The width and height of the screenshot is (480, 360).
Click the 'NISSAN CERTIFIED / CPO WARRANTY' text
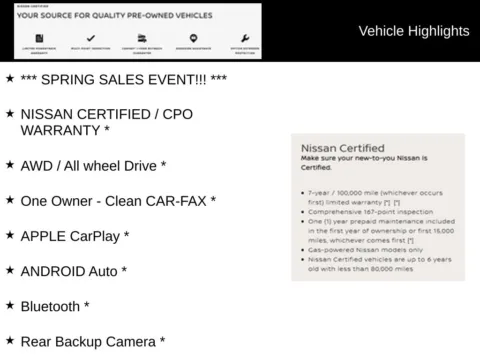coord(107,122)
